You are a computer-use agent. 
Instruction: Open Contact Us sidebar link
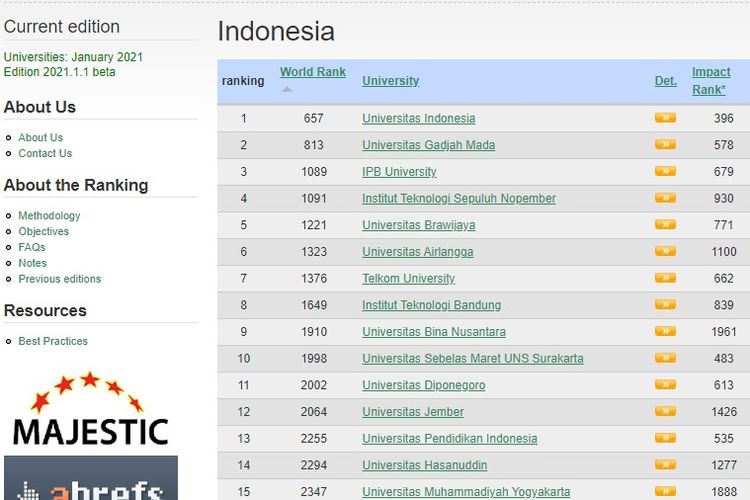45,153
